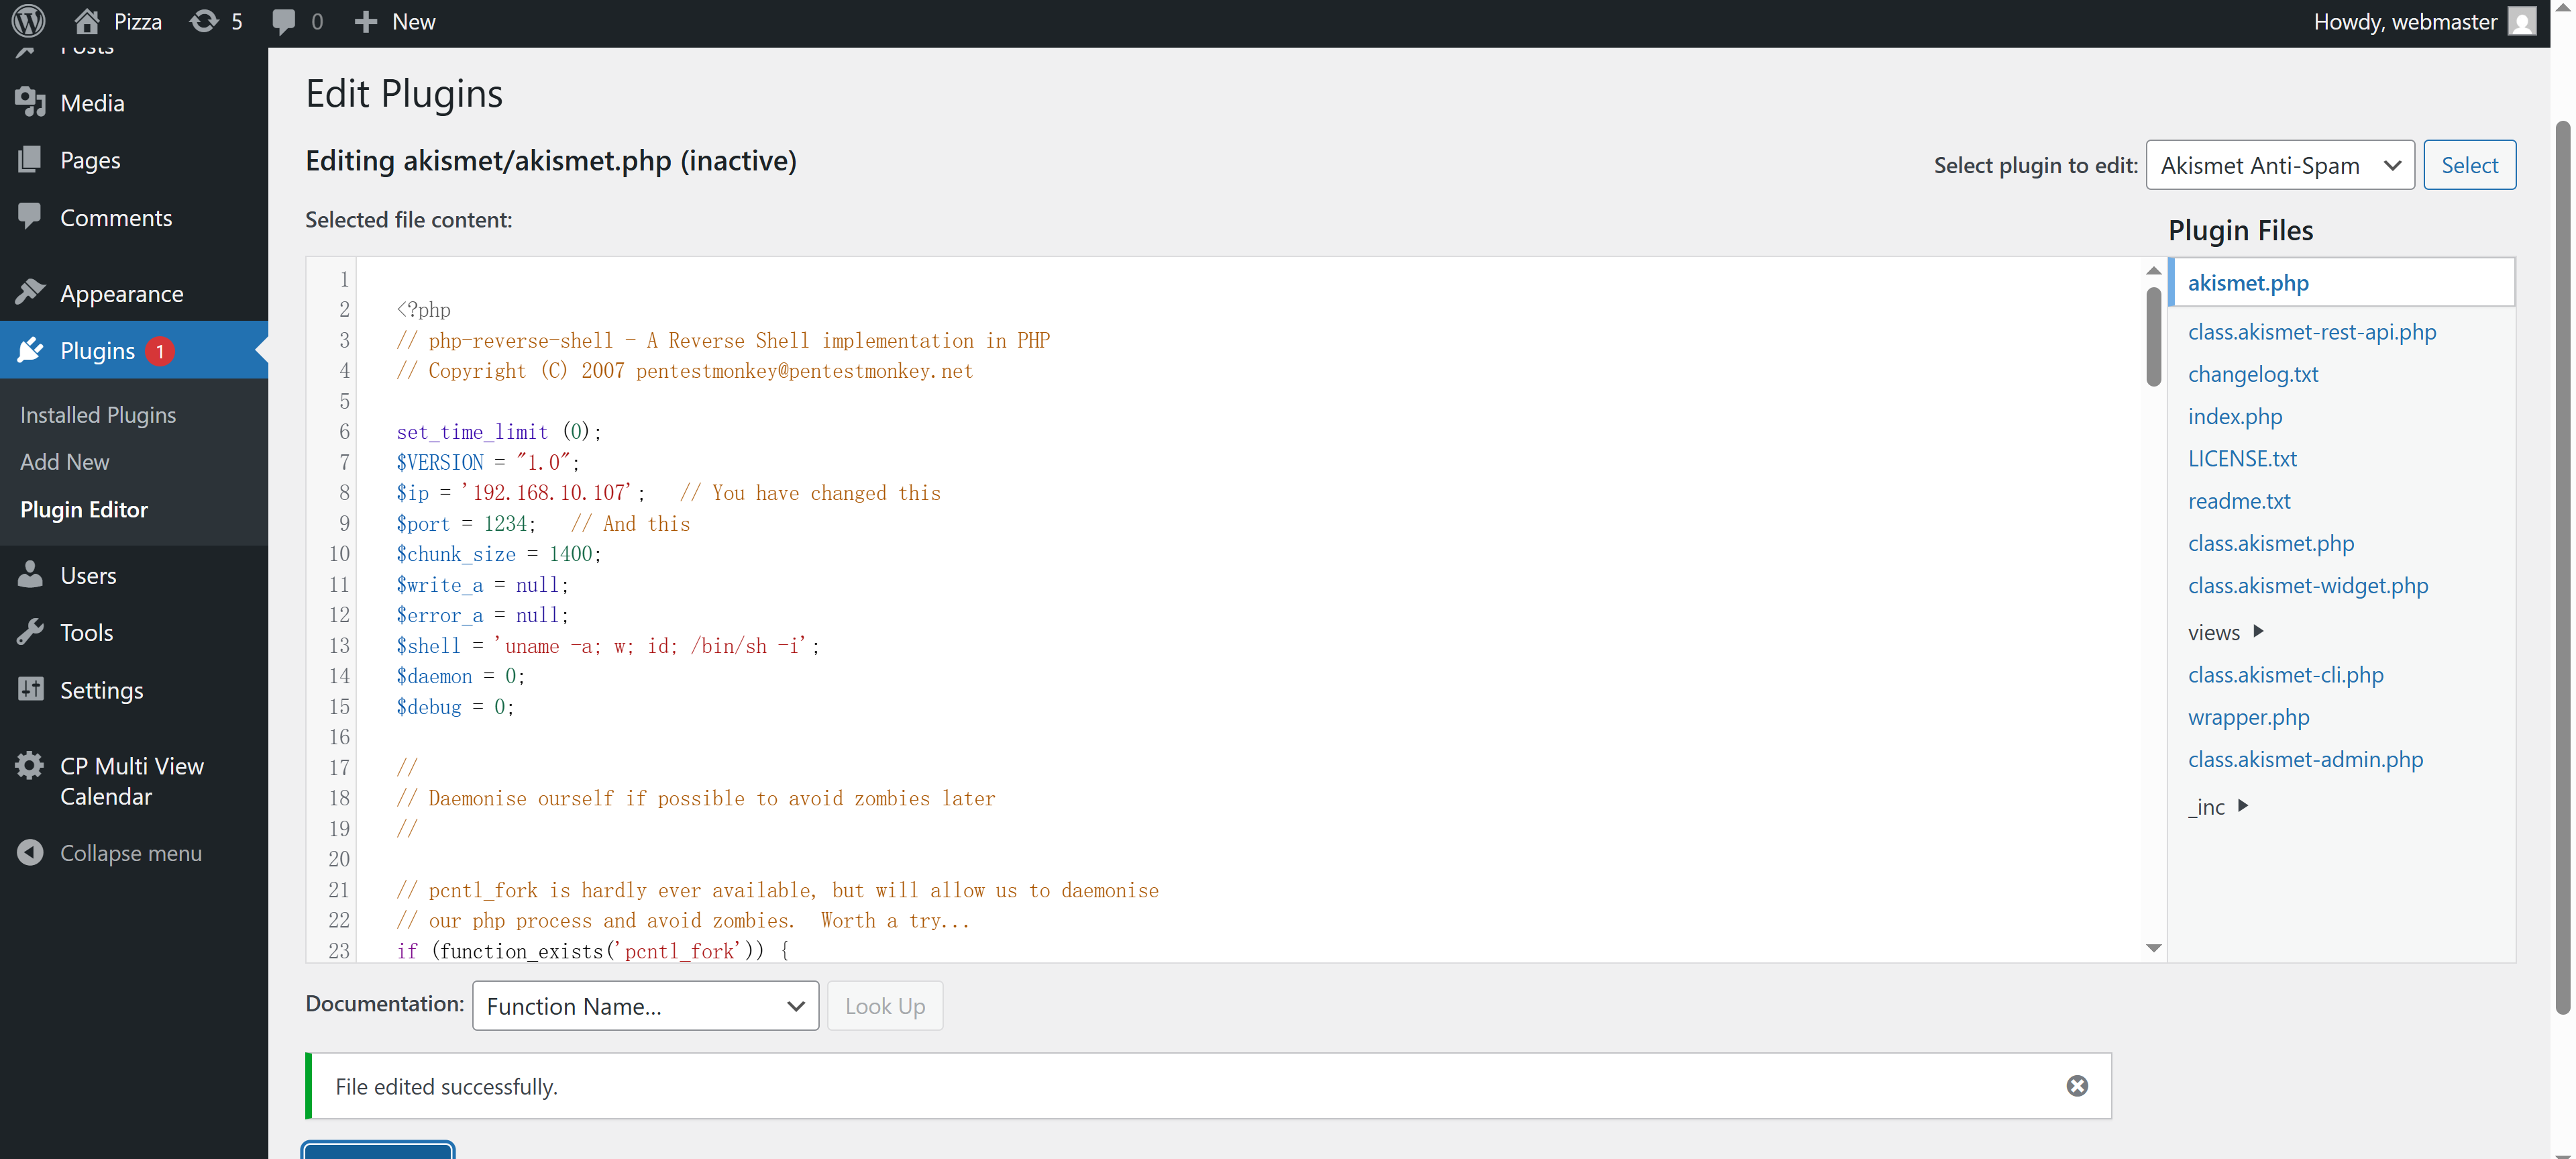Dismiss the File edited successfully notice

click(2077, 1086)
